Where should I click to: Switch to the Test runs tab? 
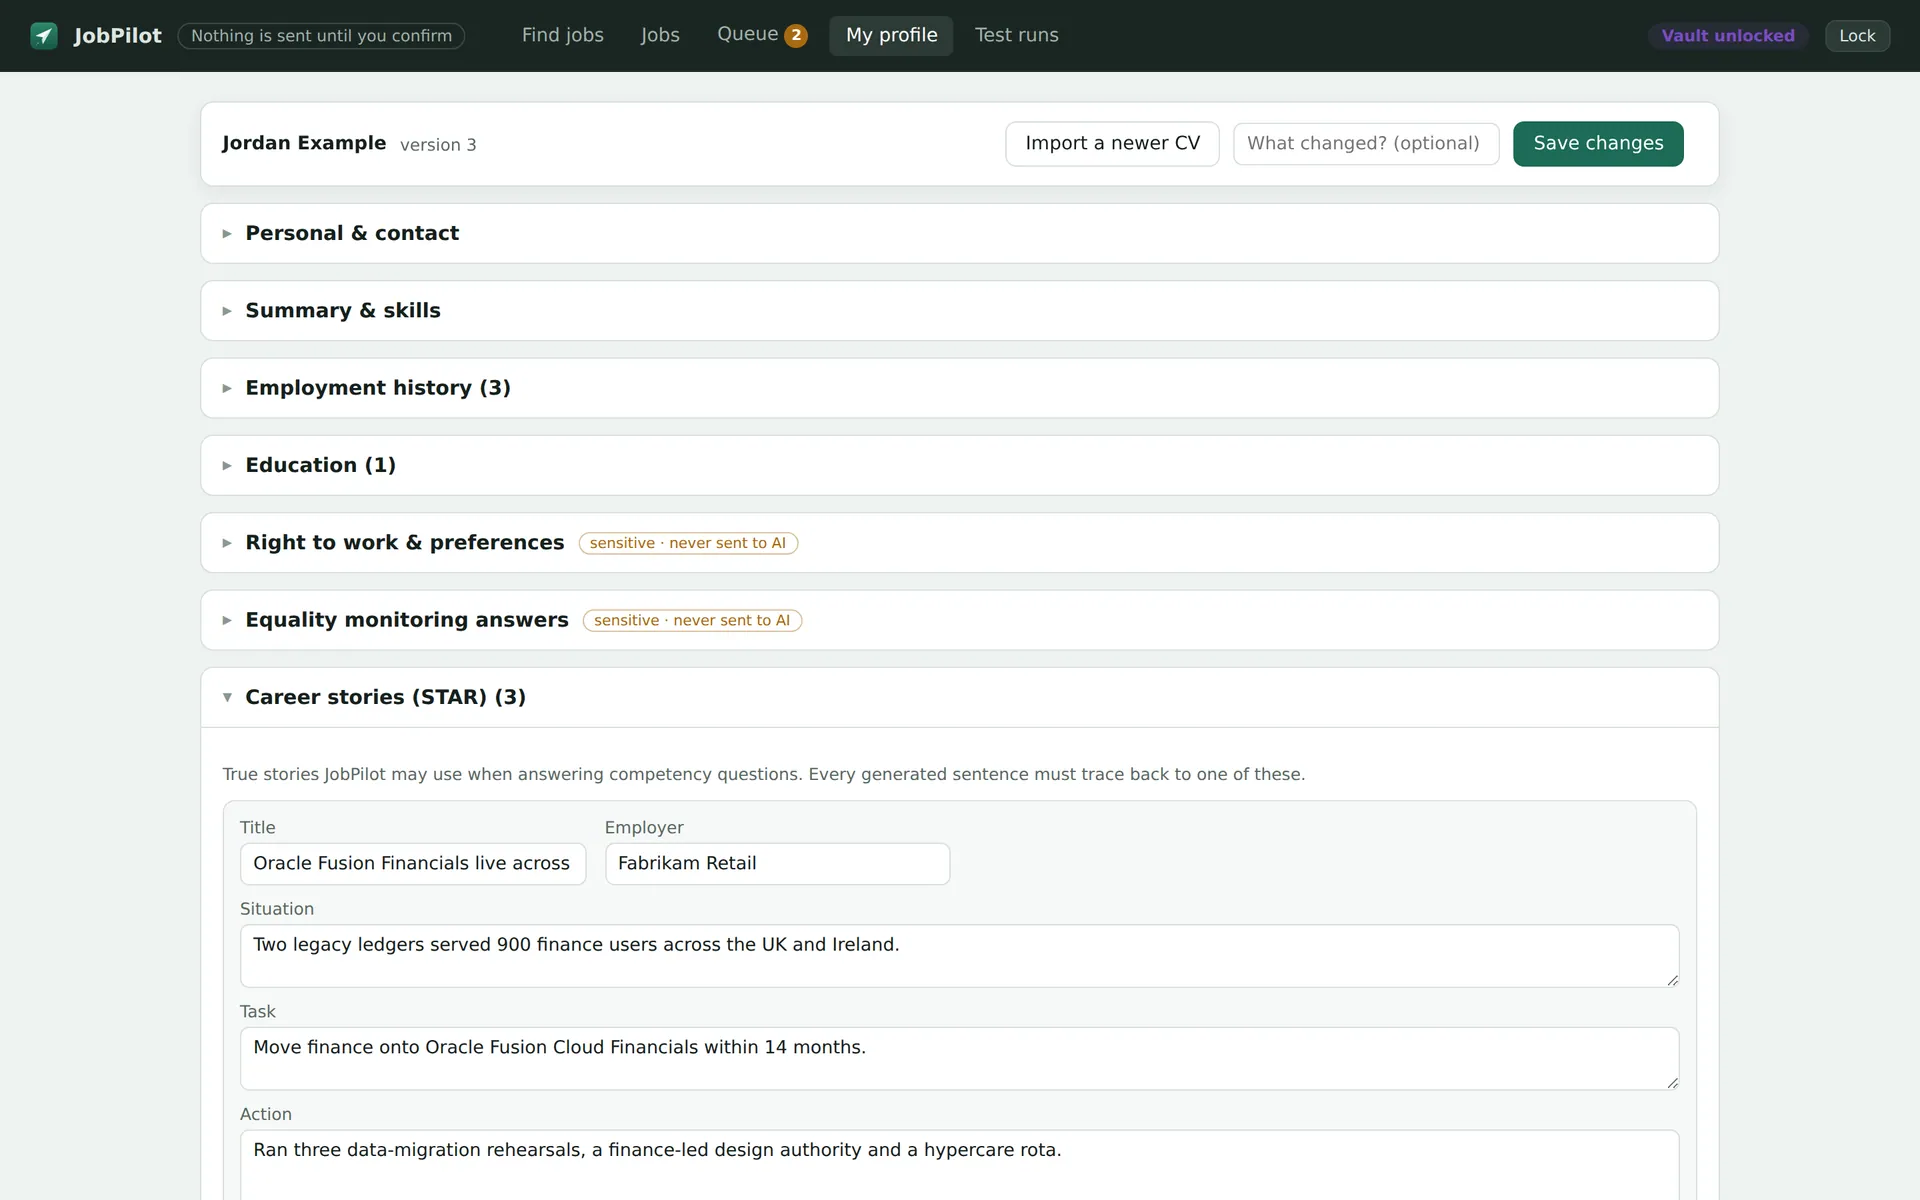pos(1016,35)
